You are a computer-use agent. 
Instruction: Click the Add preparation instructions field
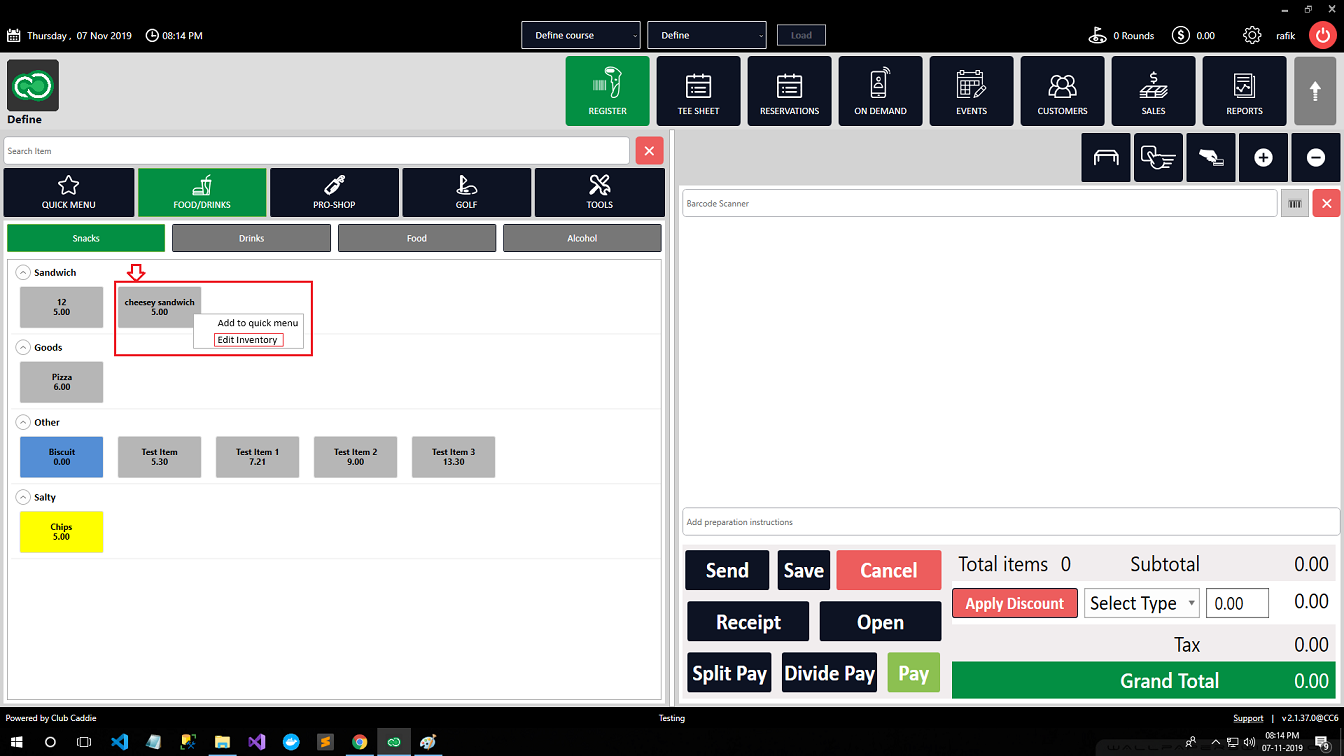pos(1011,522)
